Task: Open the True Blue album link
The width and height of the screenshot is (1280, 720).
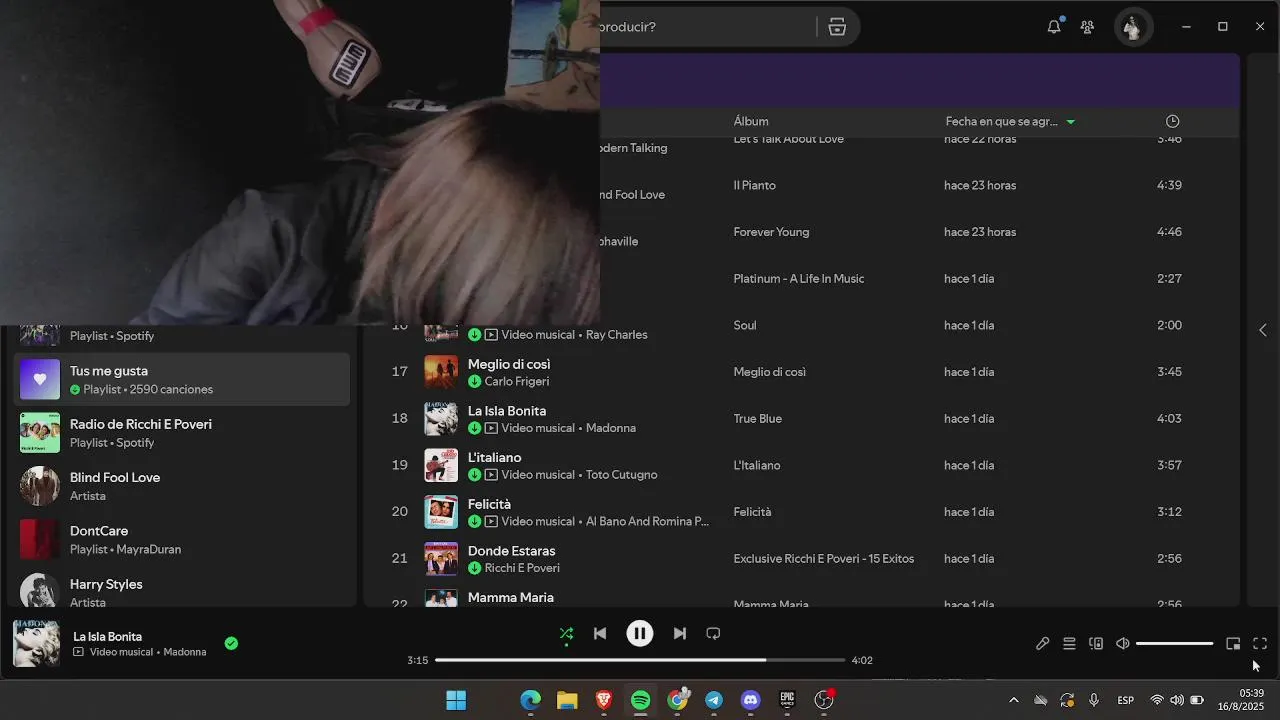Action: pos(757,419)
